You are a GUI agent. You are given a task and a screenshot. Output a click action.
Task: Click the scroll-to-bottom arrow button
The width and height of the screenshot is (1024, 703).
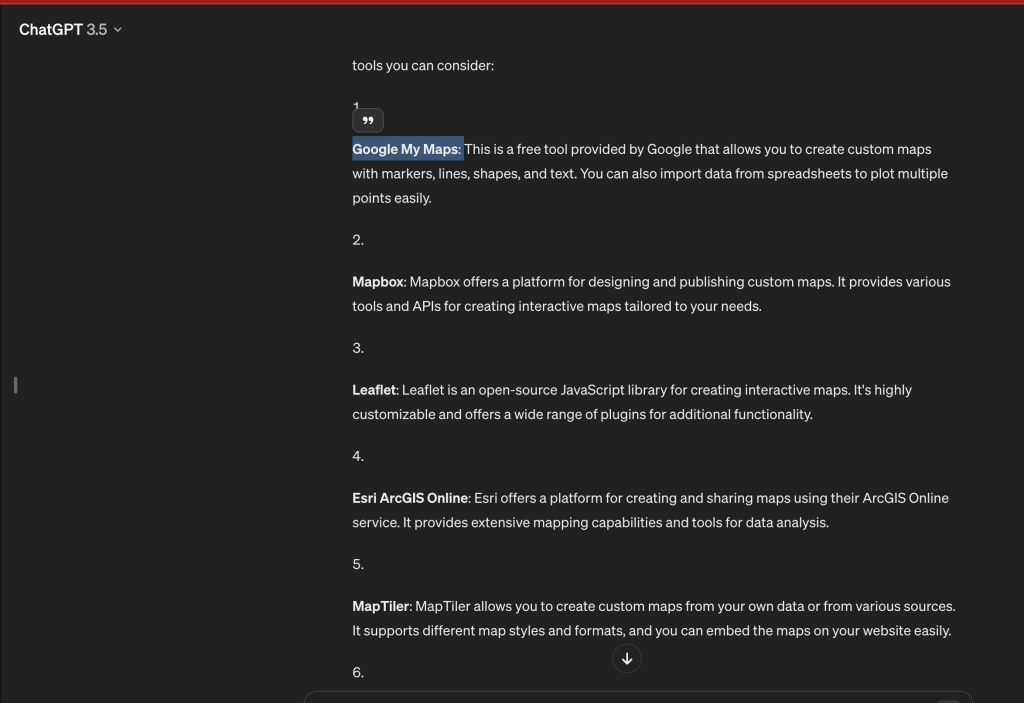click(x=627, y=659)
